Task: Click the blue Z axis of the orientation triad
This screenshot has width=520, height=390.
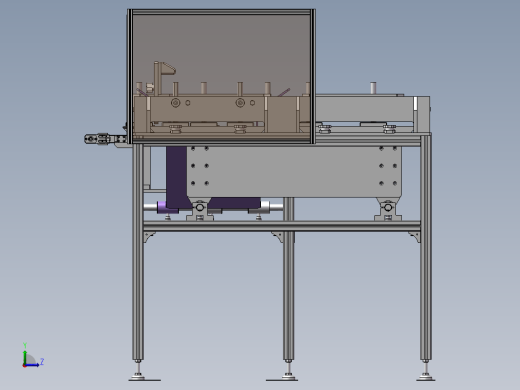Action: [32, 365]
